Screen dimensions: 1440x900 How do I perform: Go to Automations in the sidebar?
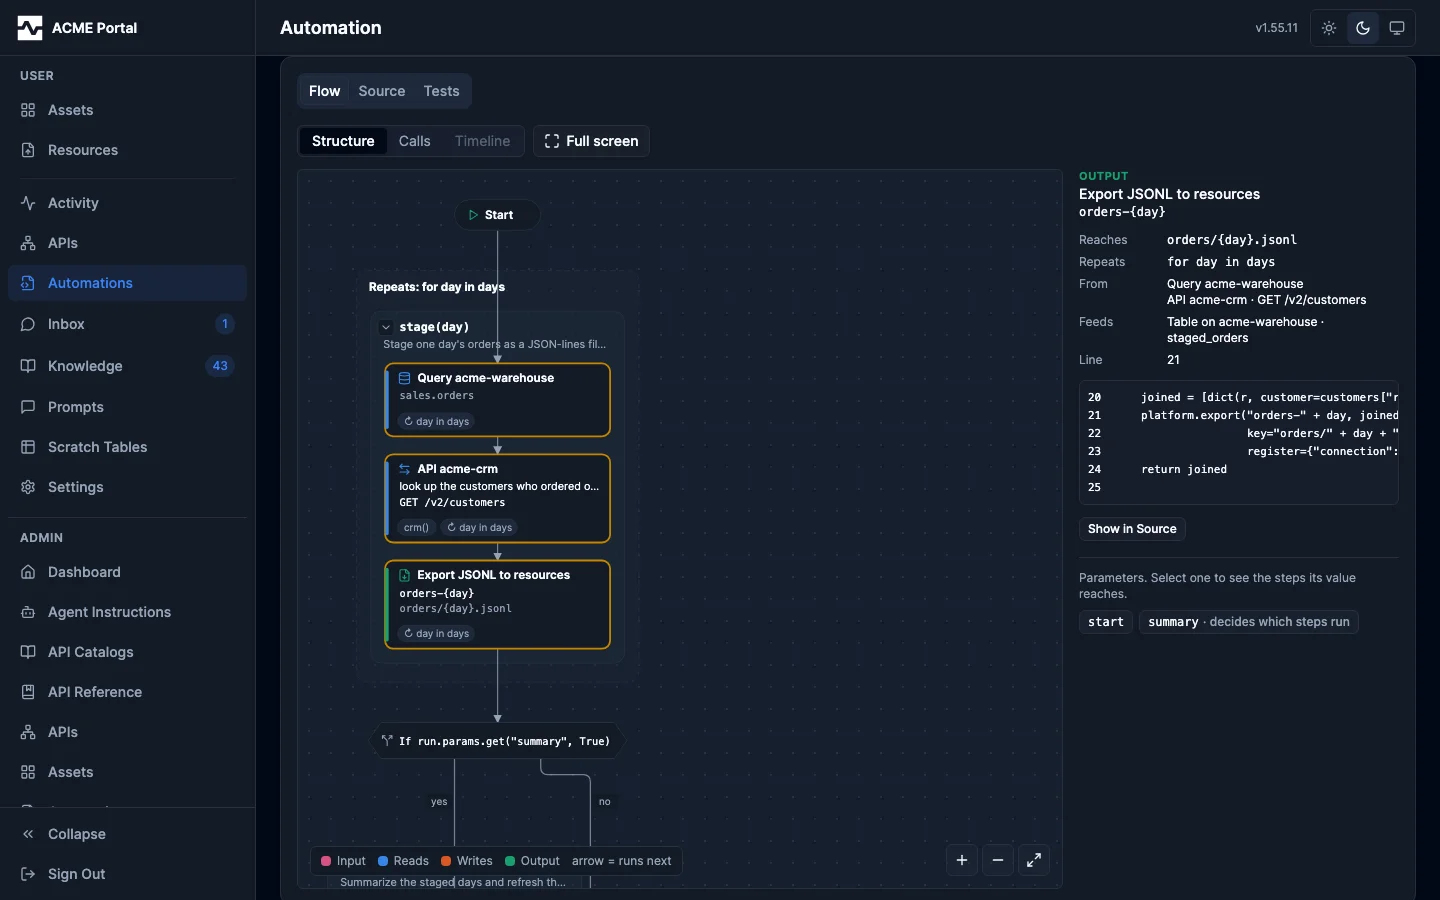127,283
